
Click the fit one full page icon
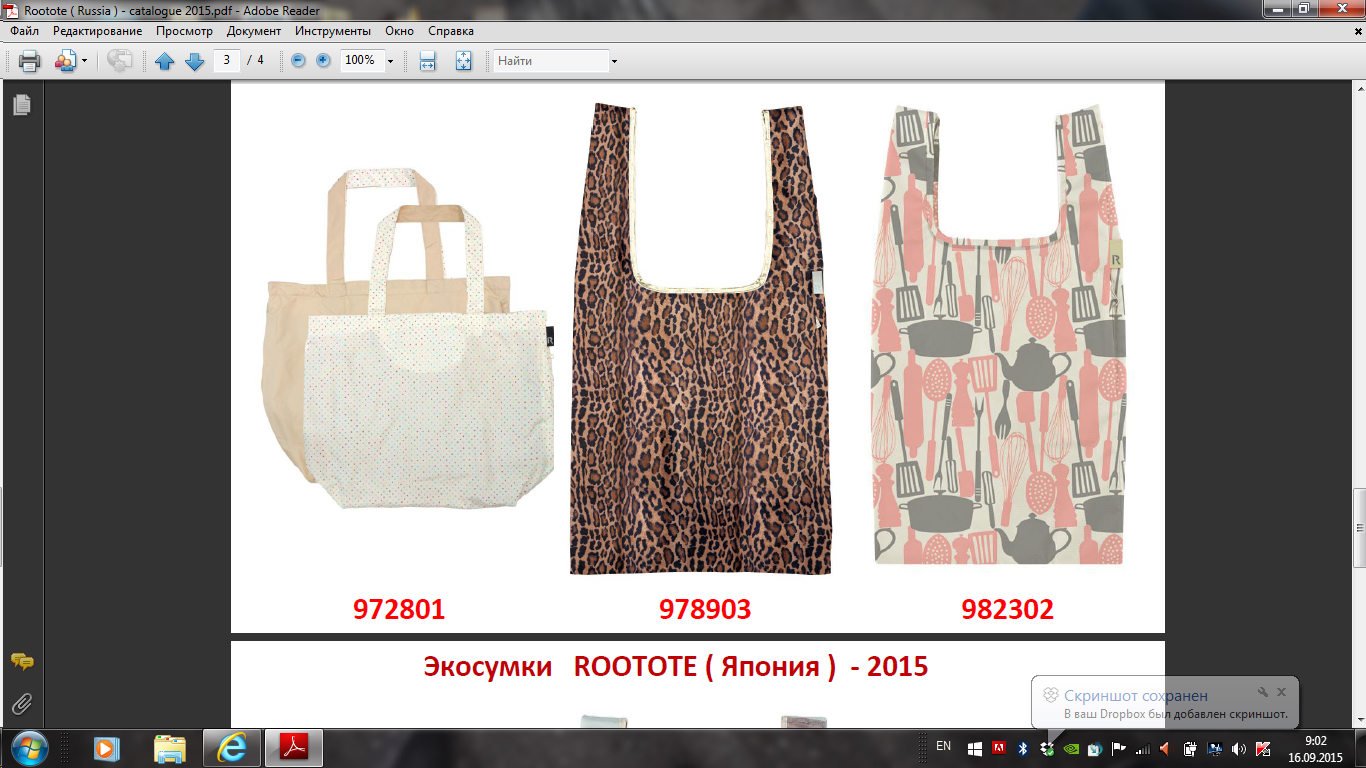[463, 61]
